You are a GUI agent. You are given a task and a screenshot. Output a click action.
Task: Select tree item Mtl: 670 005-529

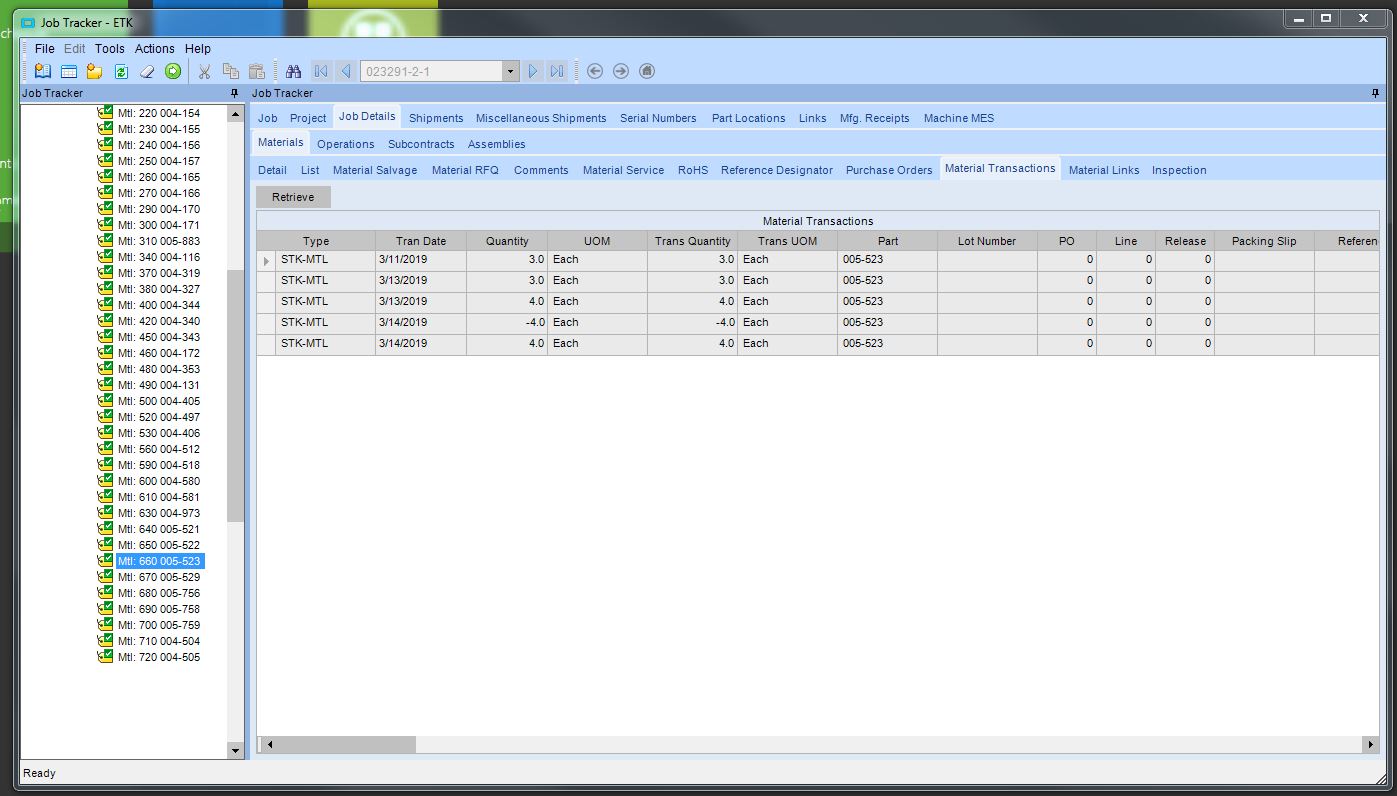159,577
